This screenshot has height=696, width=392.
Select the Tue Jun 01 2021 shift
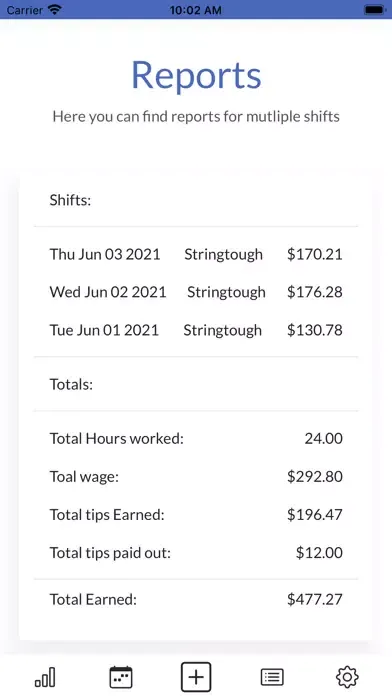tap(196, 330)
